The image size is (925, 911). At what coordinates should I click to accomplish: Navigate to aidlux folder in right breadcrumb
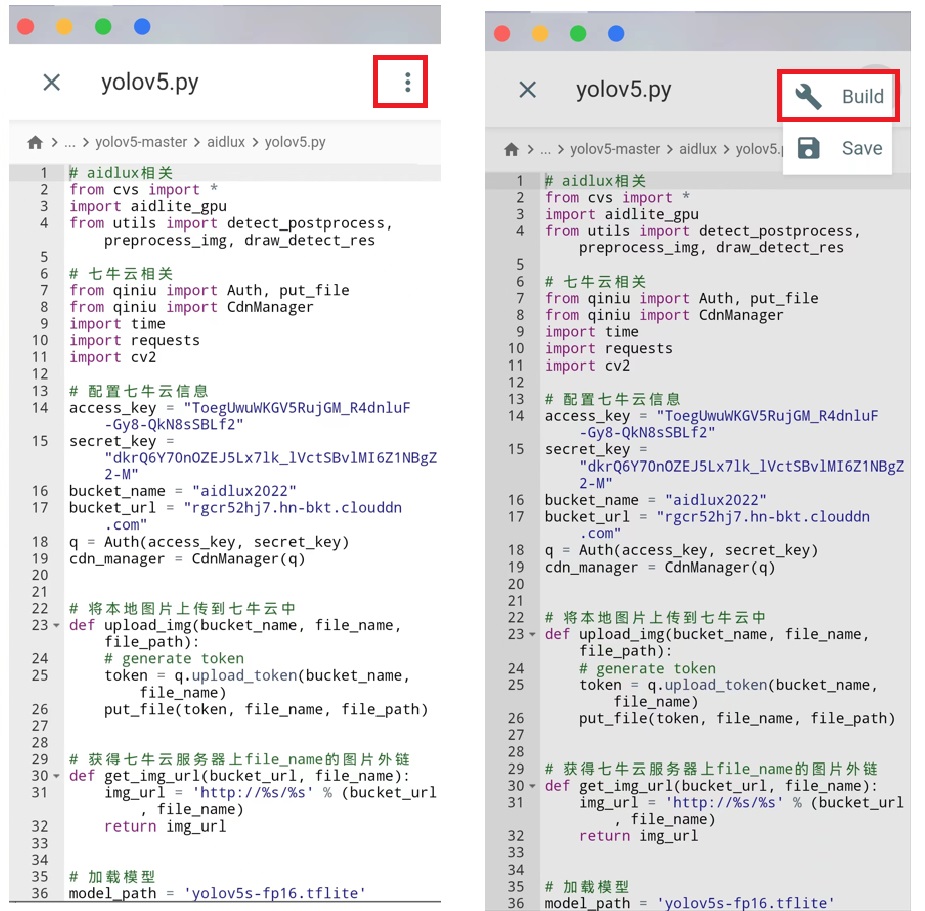point(699,149)
